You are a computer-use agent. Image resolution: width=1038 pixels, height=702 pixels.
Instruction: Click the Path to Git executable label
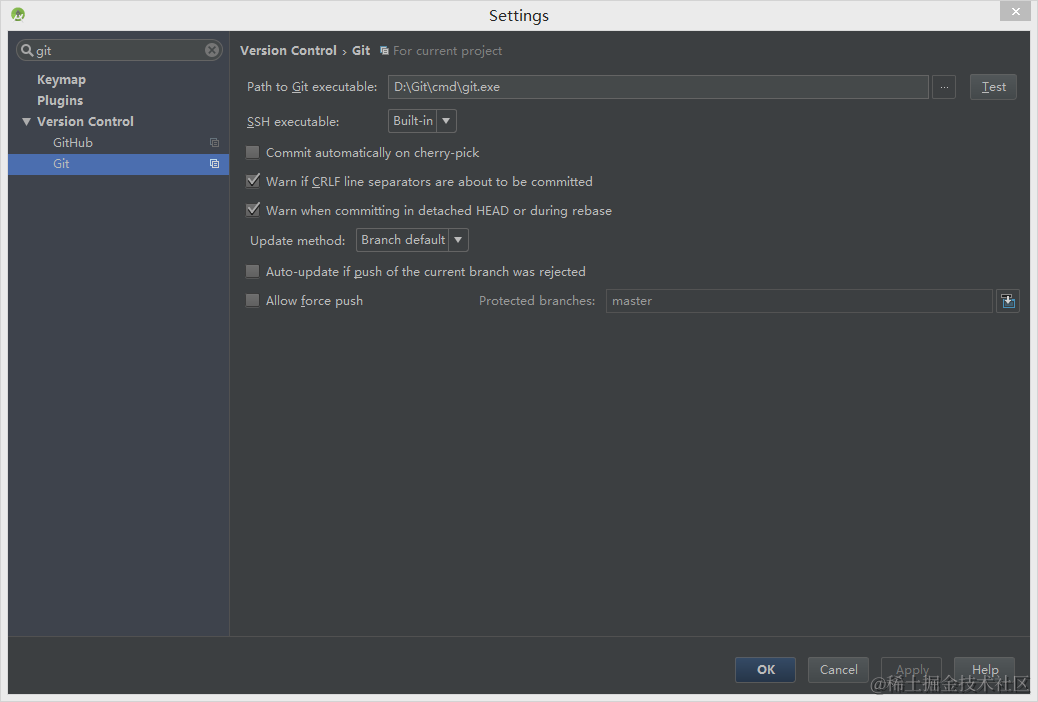coord(312,87)
